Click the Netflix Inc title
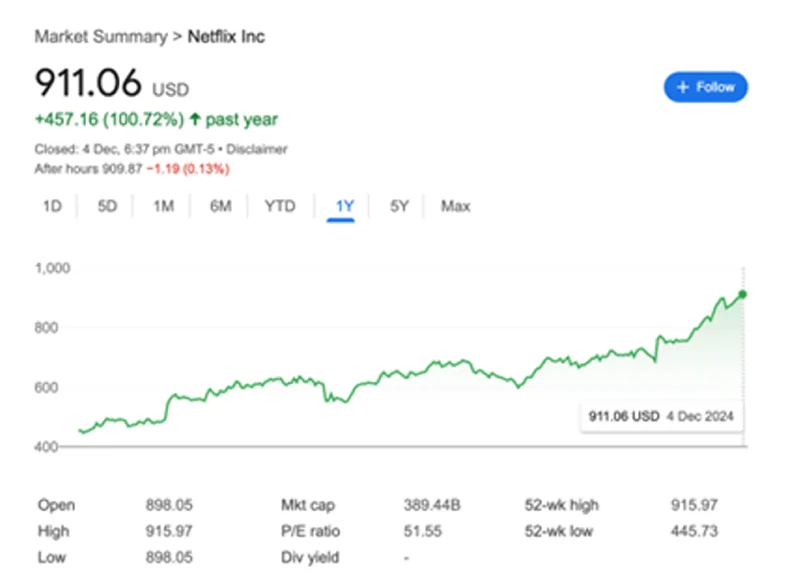The height and width of the screenshot is (580, 799). [x=226, y=37]
